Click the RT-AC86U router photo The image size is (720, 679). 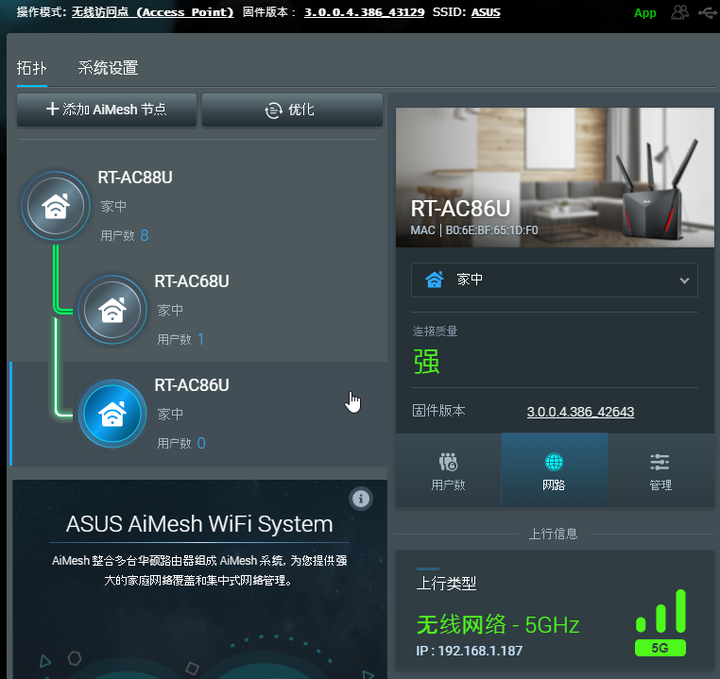[x=555, y=177]
